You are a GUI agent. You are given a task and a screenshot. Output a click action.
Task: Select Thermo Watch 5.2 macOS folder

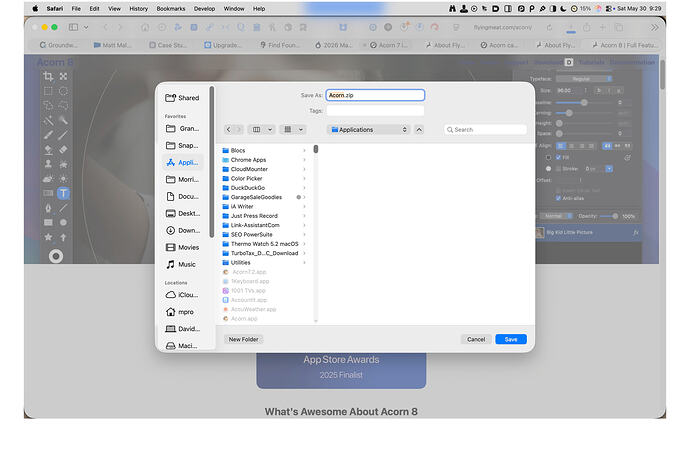click(264, 244)
